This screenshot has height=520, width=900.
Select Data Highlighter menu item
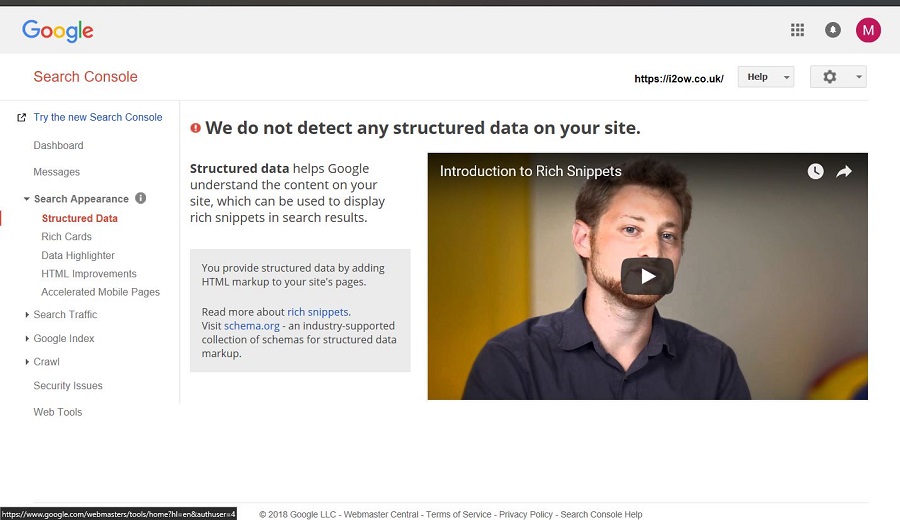pyautogui.click(x=78, y=255)
